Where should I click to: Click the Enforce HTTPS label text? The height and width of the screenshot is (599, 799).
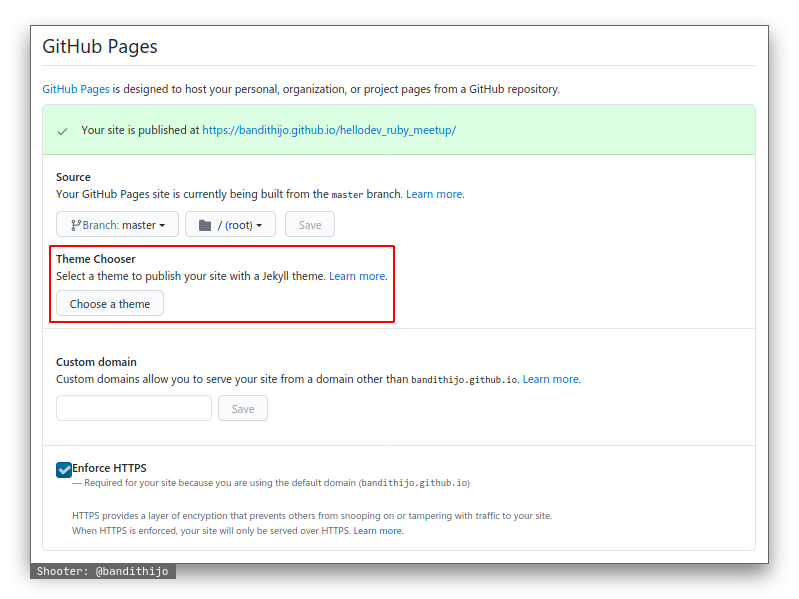tap(109, 468)
